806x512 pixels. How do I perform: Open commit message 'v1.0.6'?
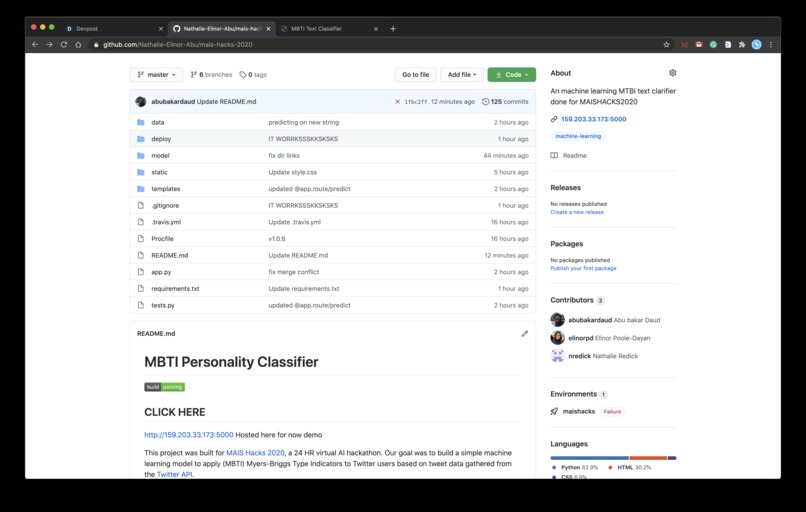click(x=277, y=239)
